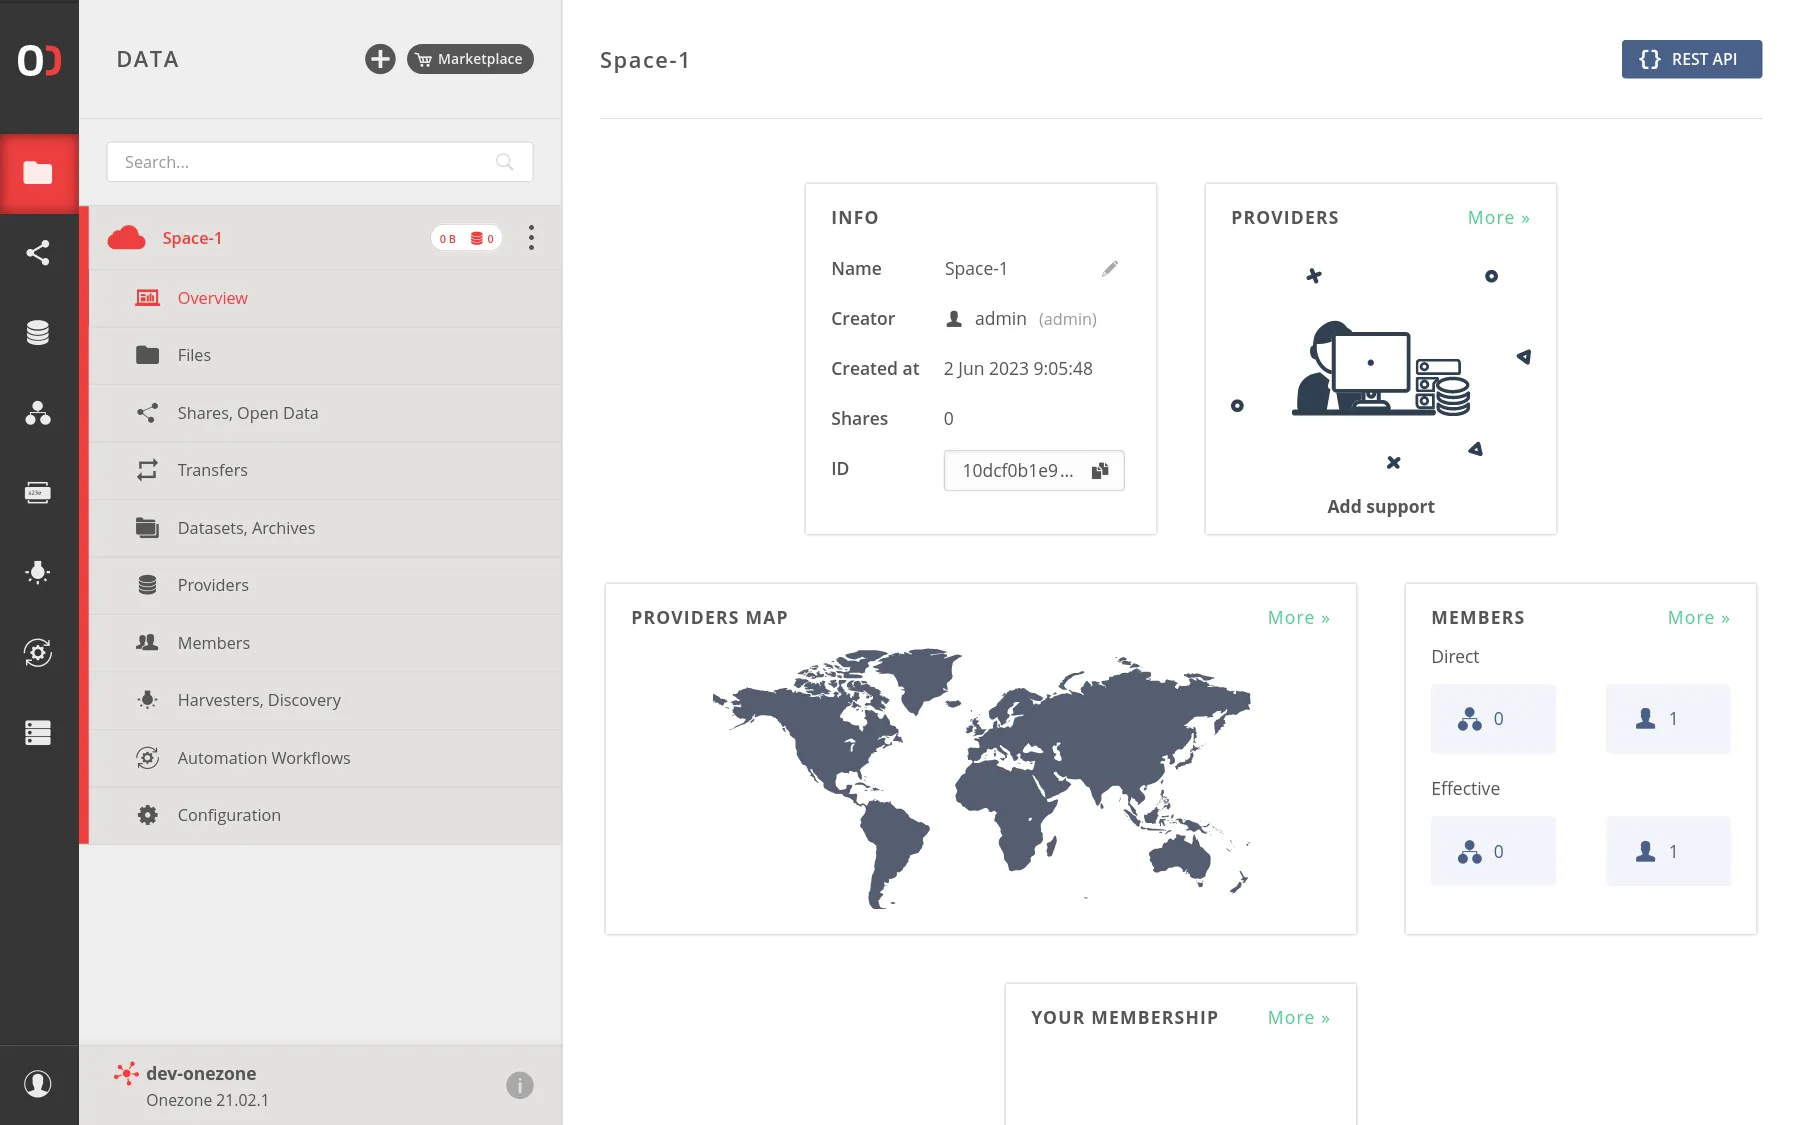The height and width of the screenshot is (1125, 1800).
Task: Open the Automation icon in left sidebar
Action: (38, 653)
